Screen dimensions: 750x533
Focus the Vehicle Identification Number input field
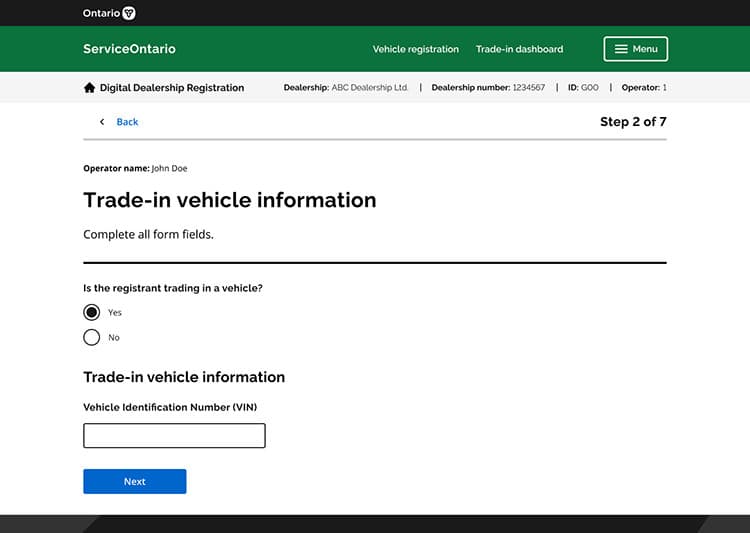point(174,435)
